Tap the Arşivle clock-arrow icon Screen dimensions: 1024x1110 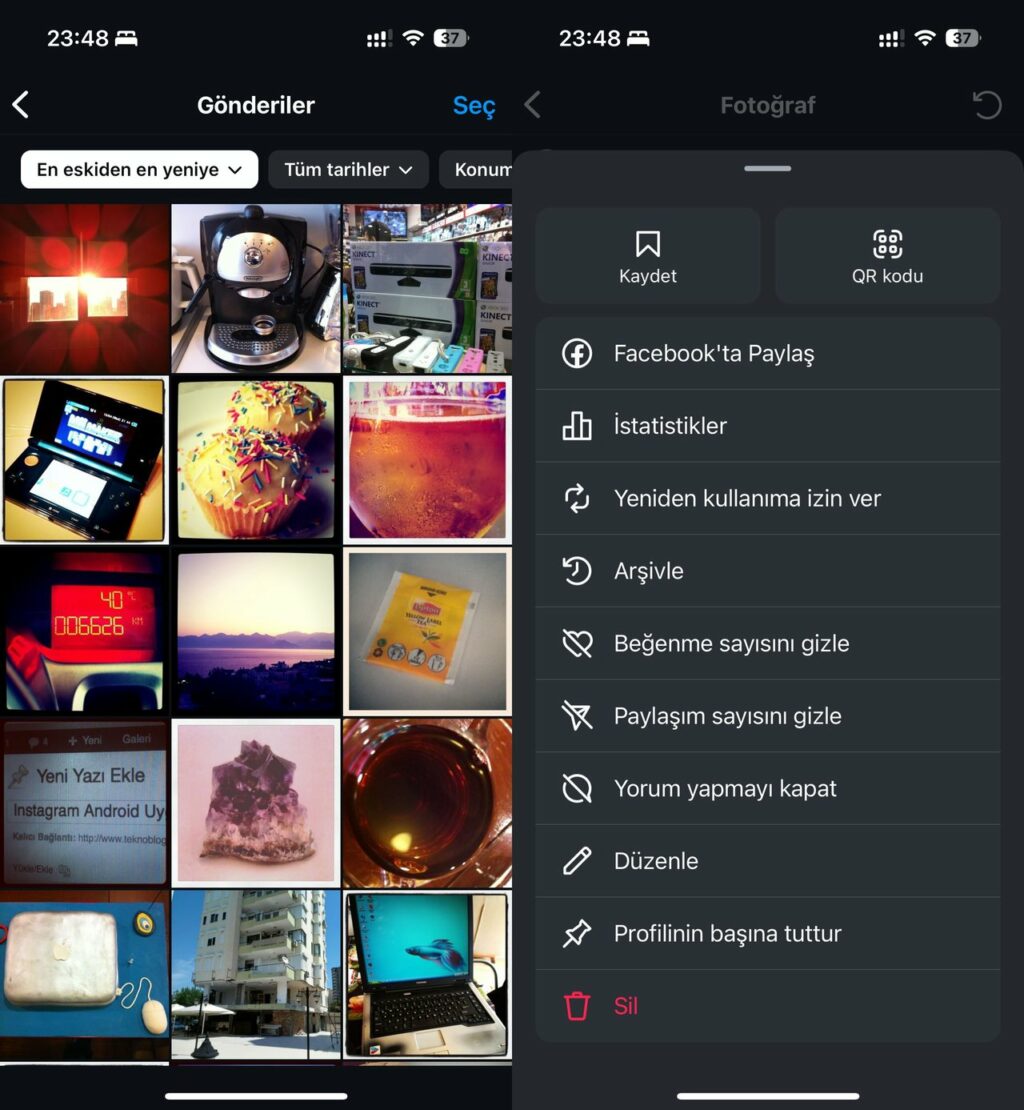tap(576, 571)
